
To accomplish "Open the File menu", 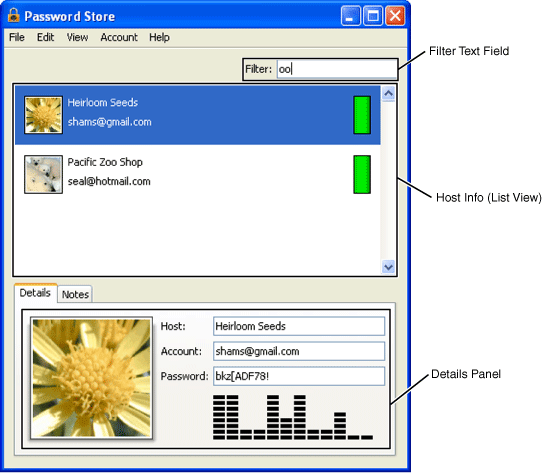I will 17,37.
